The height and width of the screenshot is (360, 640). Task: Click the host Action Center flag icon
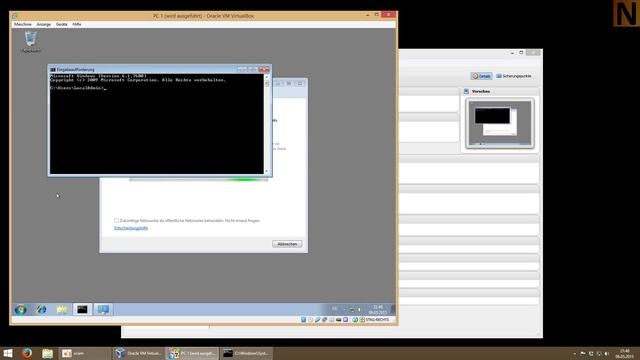click(x=582, y=353)
